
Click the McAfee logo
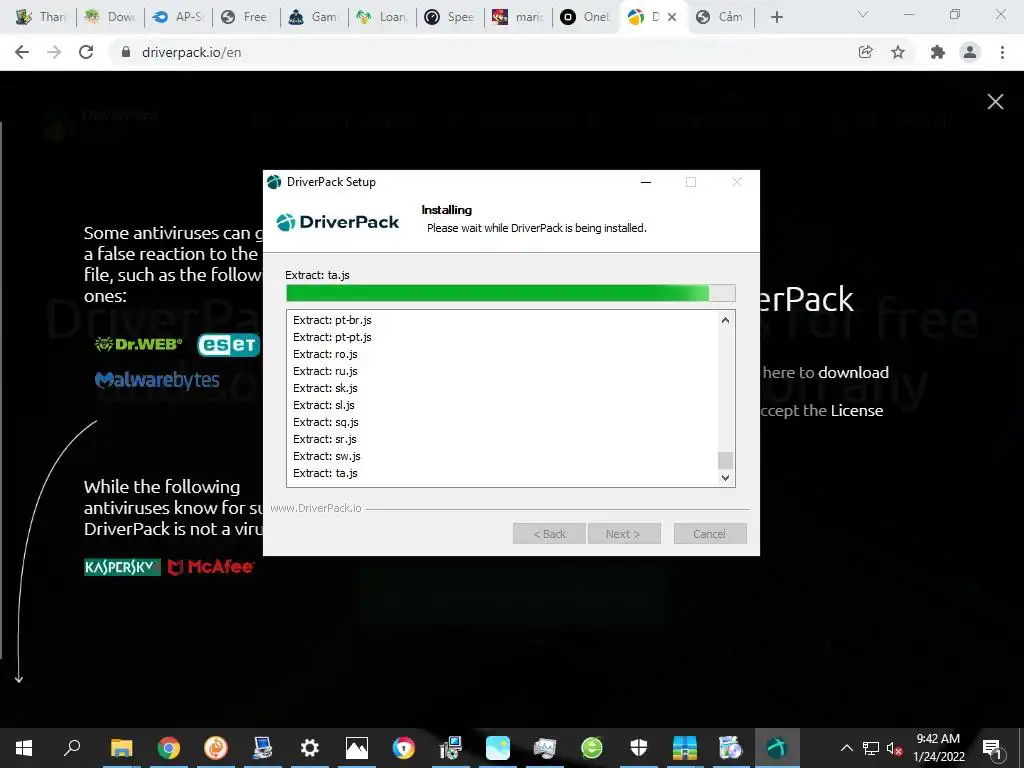tap(210, 567)
